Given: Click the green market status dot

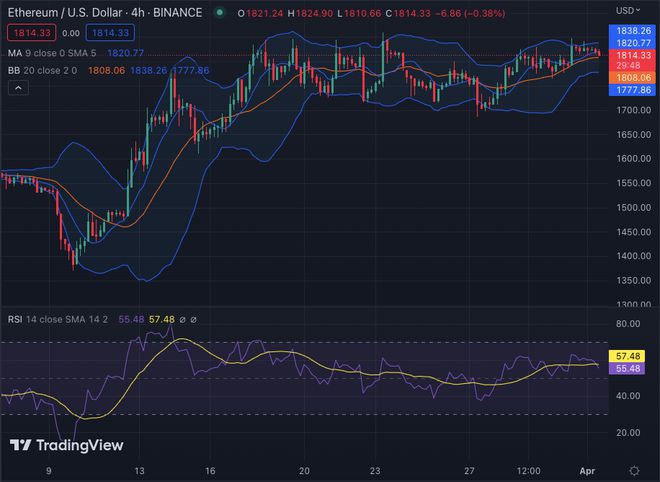Looking at the screenshot, I should [x=218, y=13].
